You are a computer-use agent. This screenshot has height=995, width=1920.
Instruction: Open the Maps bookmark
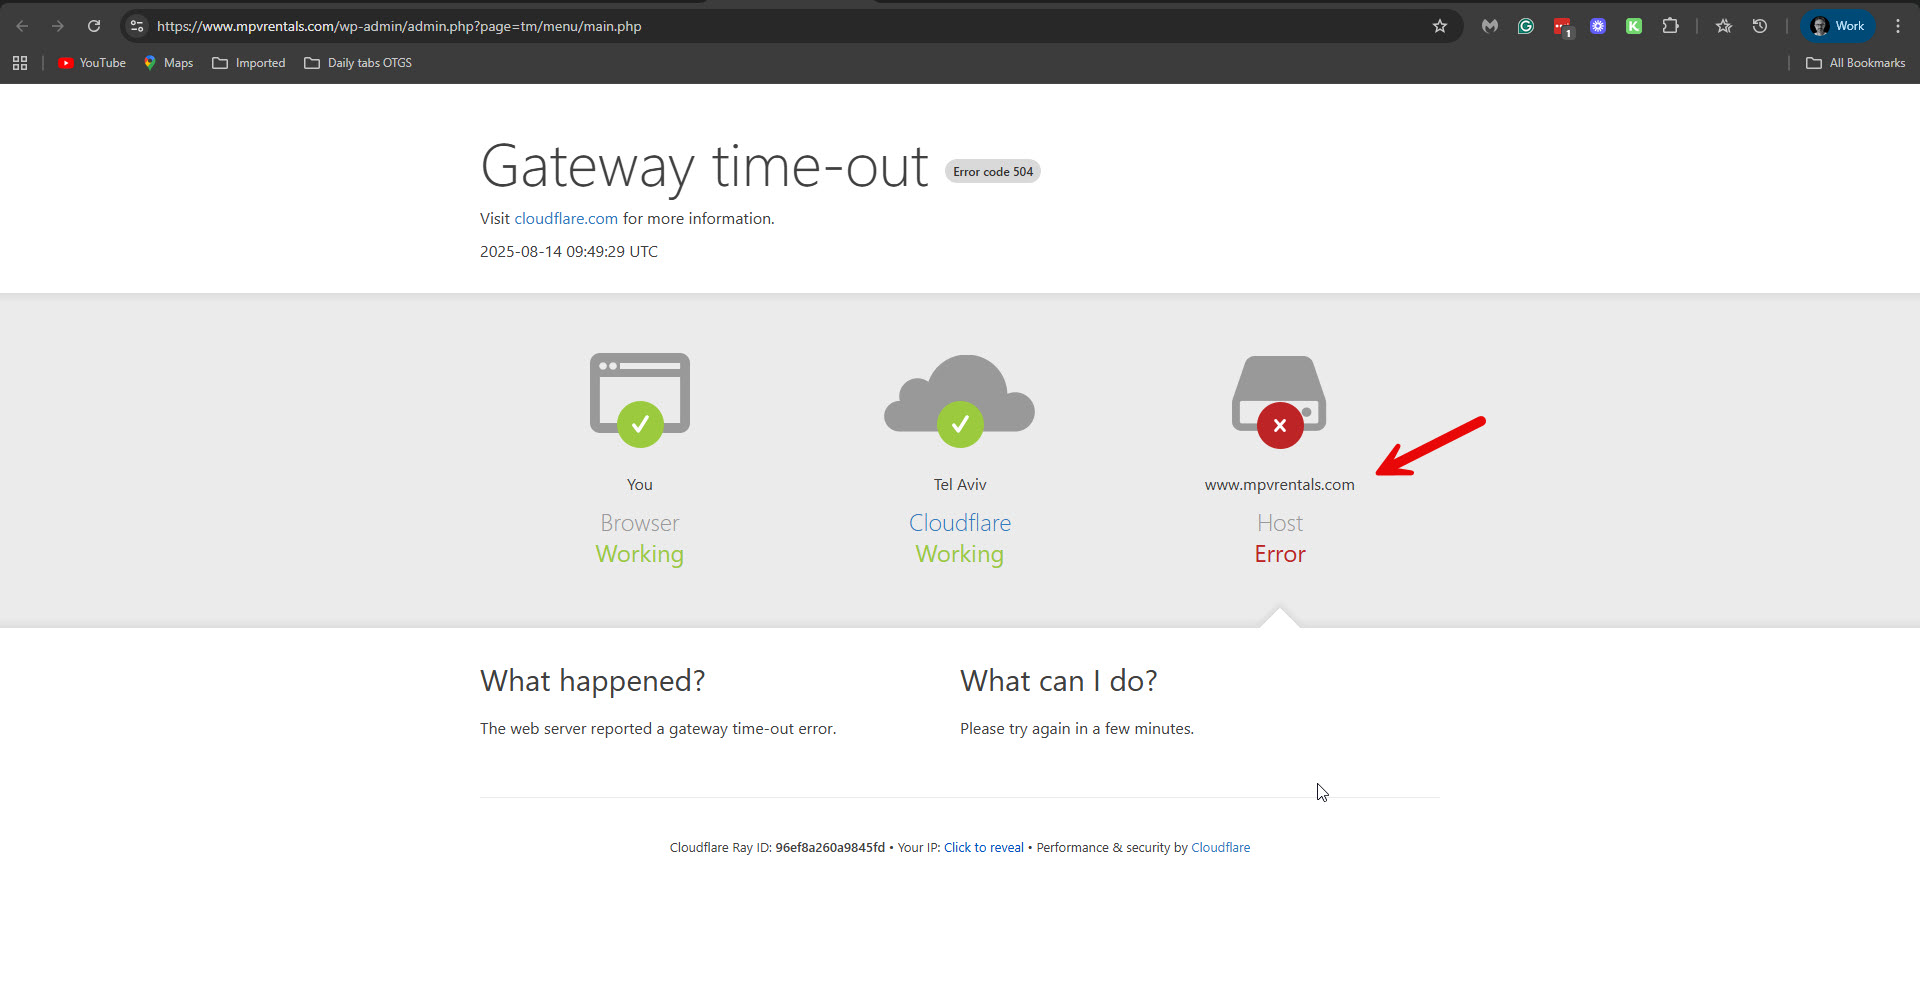[x=168, y=63]
